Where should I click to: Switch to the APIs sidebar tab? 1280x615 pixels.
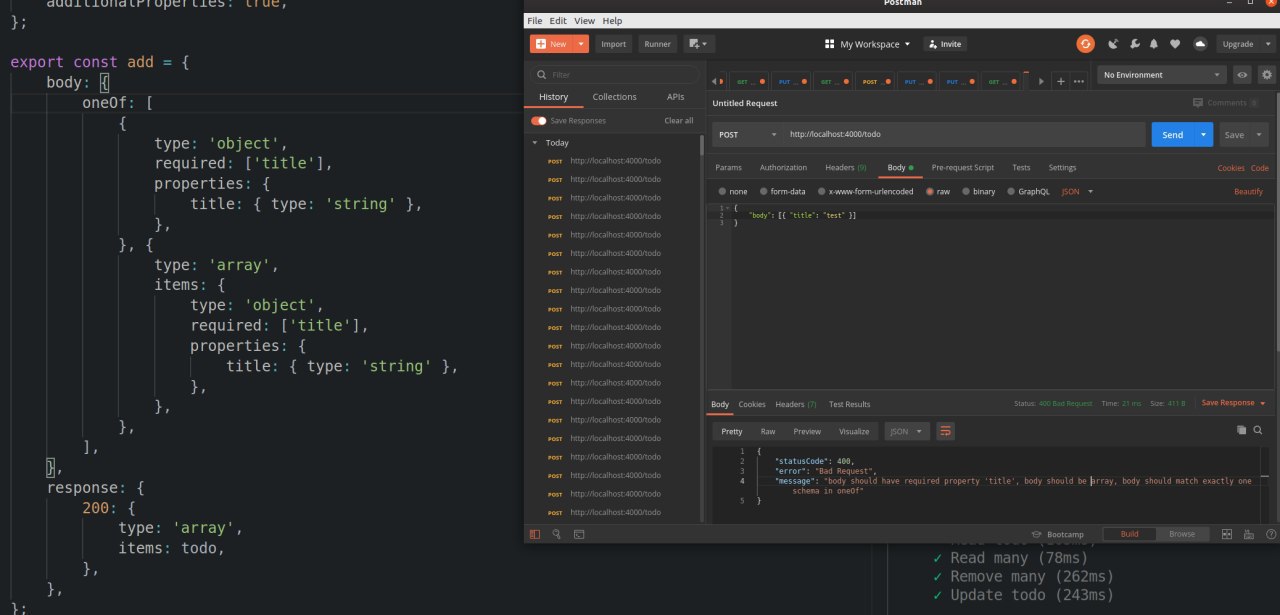(676, 97)
